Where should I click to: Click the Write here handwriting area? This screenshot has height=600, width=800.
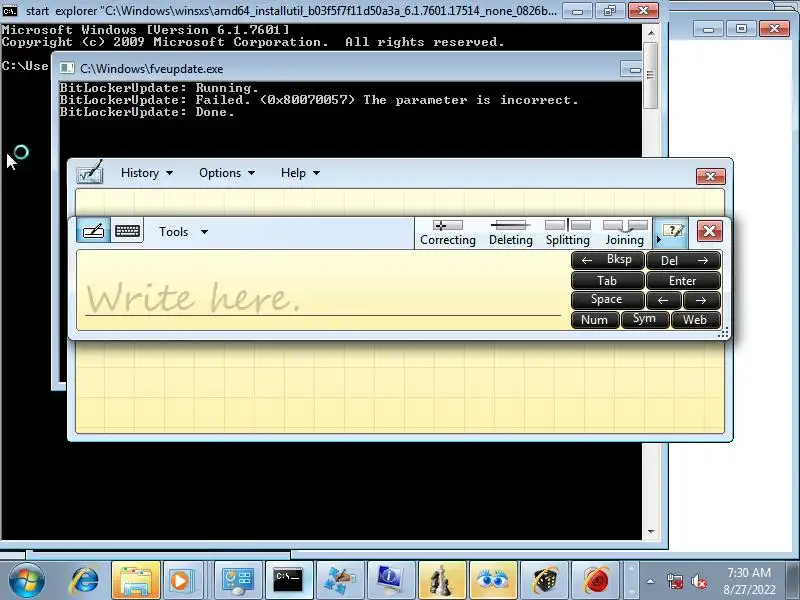322,290
